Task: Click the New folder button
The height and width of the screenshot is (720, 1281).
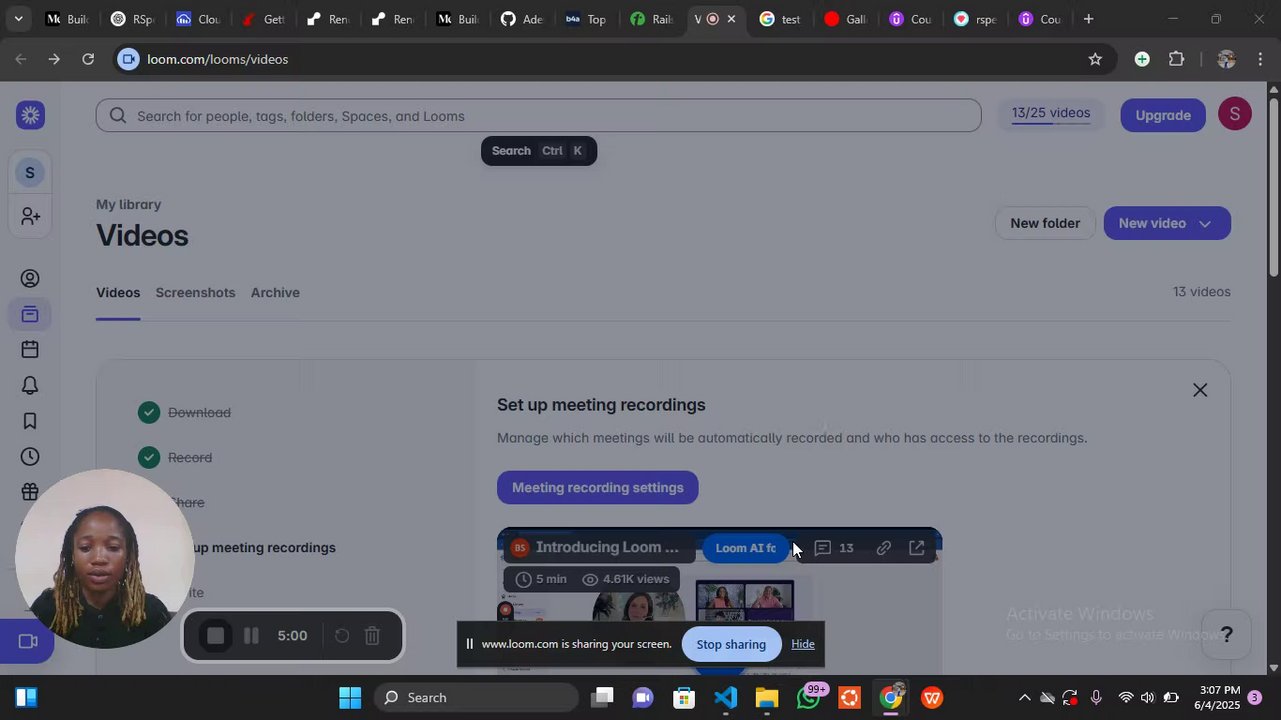Action: 1045,223
